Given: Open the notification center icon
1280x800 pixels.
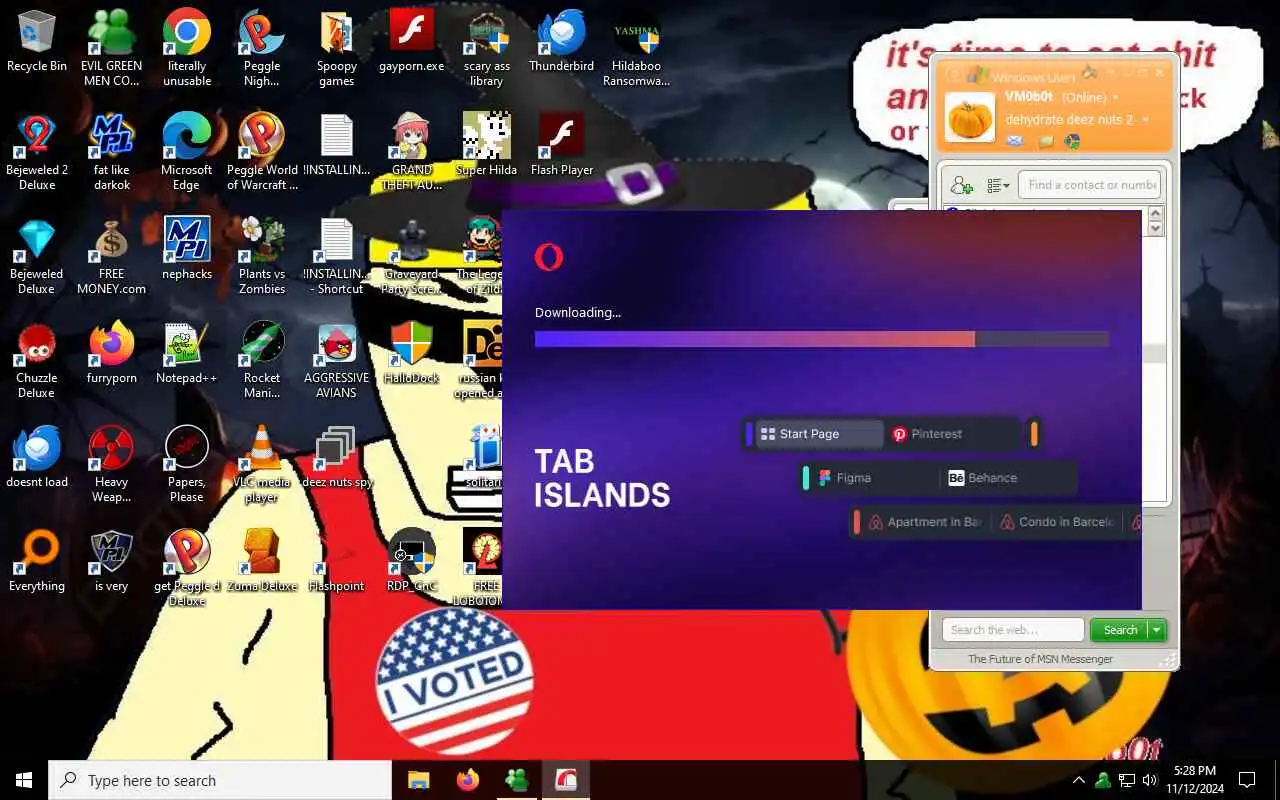Looking at the screenshot, I should click(x=1247, y=780).
